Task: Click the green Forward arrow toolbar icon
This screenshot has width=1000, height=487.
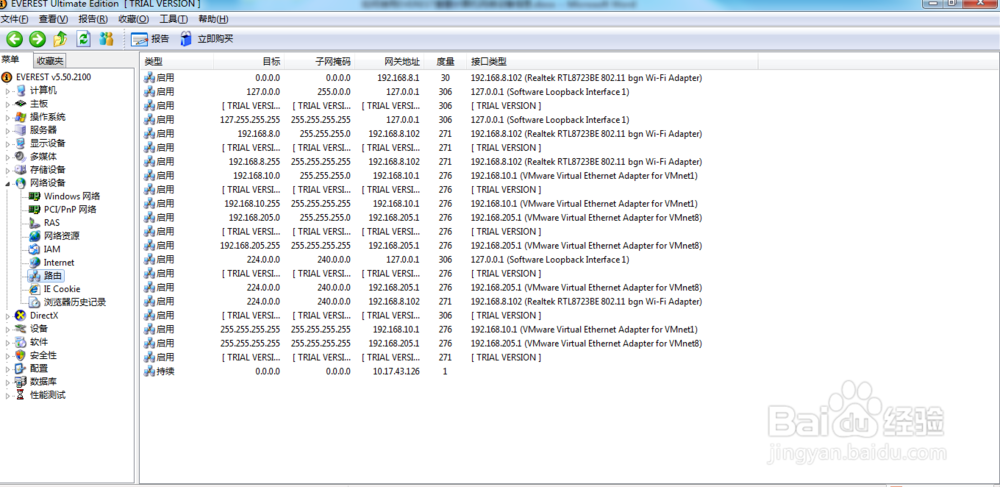Action: pos(38,39)
